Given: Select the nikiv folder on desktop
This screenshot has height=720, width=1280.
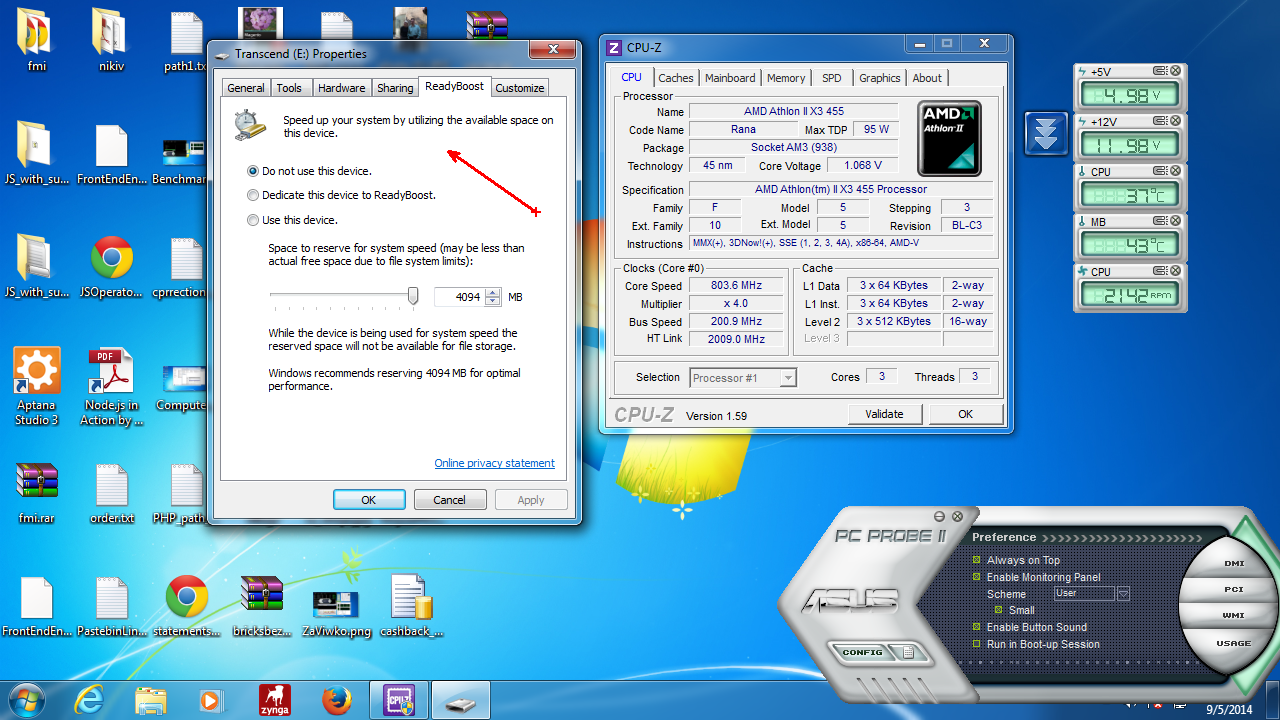Looking at the screenshot, I should tap(111, 40).
